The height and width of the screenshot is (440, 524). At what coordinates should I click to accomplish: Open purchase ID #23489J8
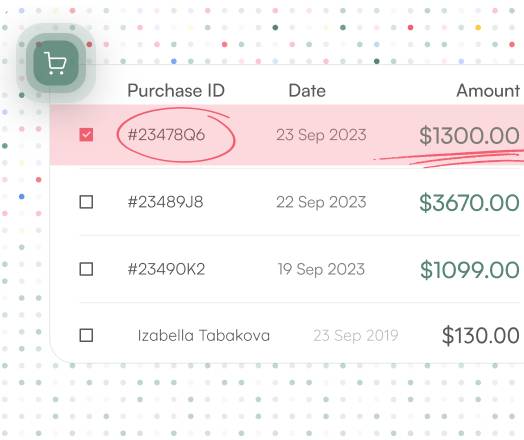[x=165, y=202]
